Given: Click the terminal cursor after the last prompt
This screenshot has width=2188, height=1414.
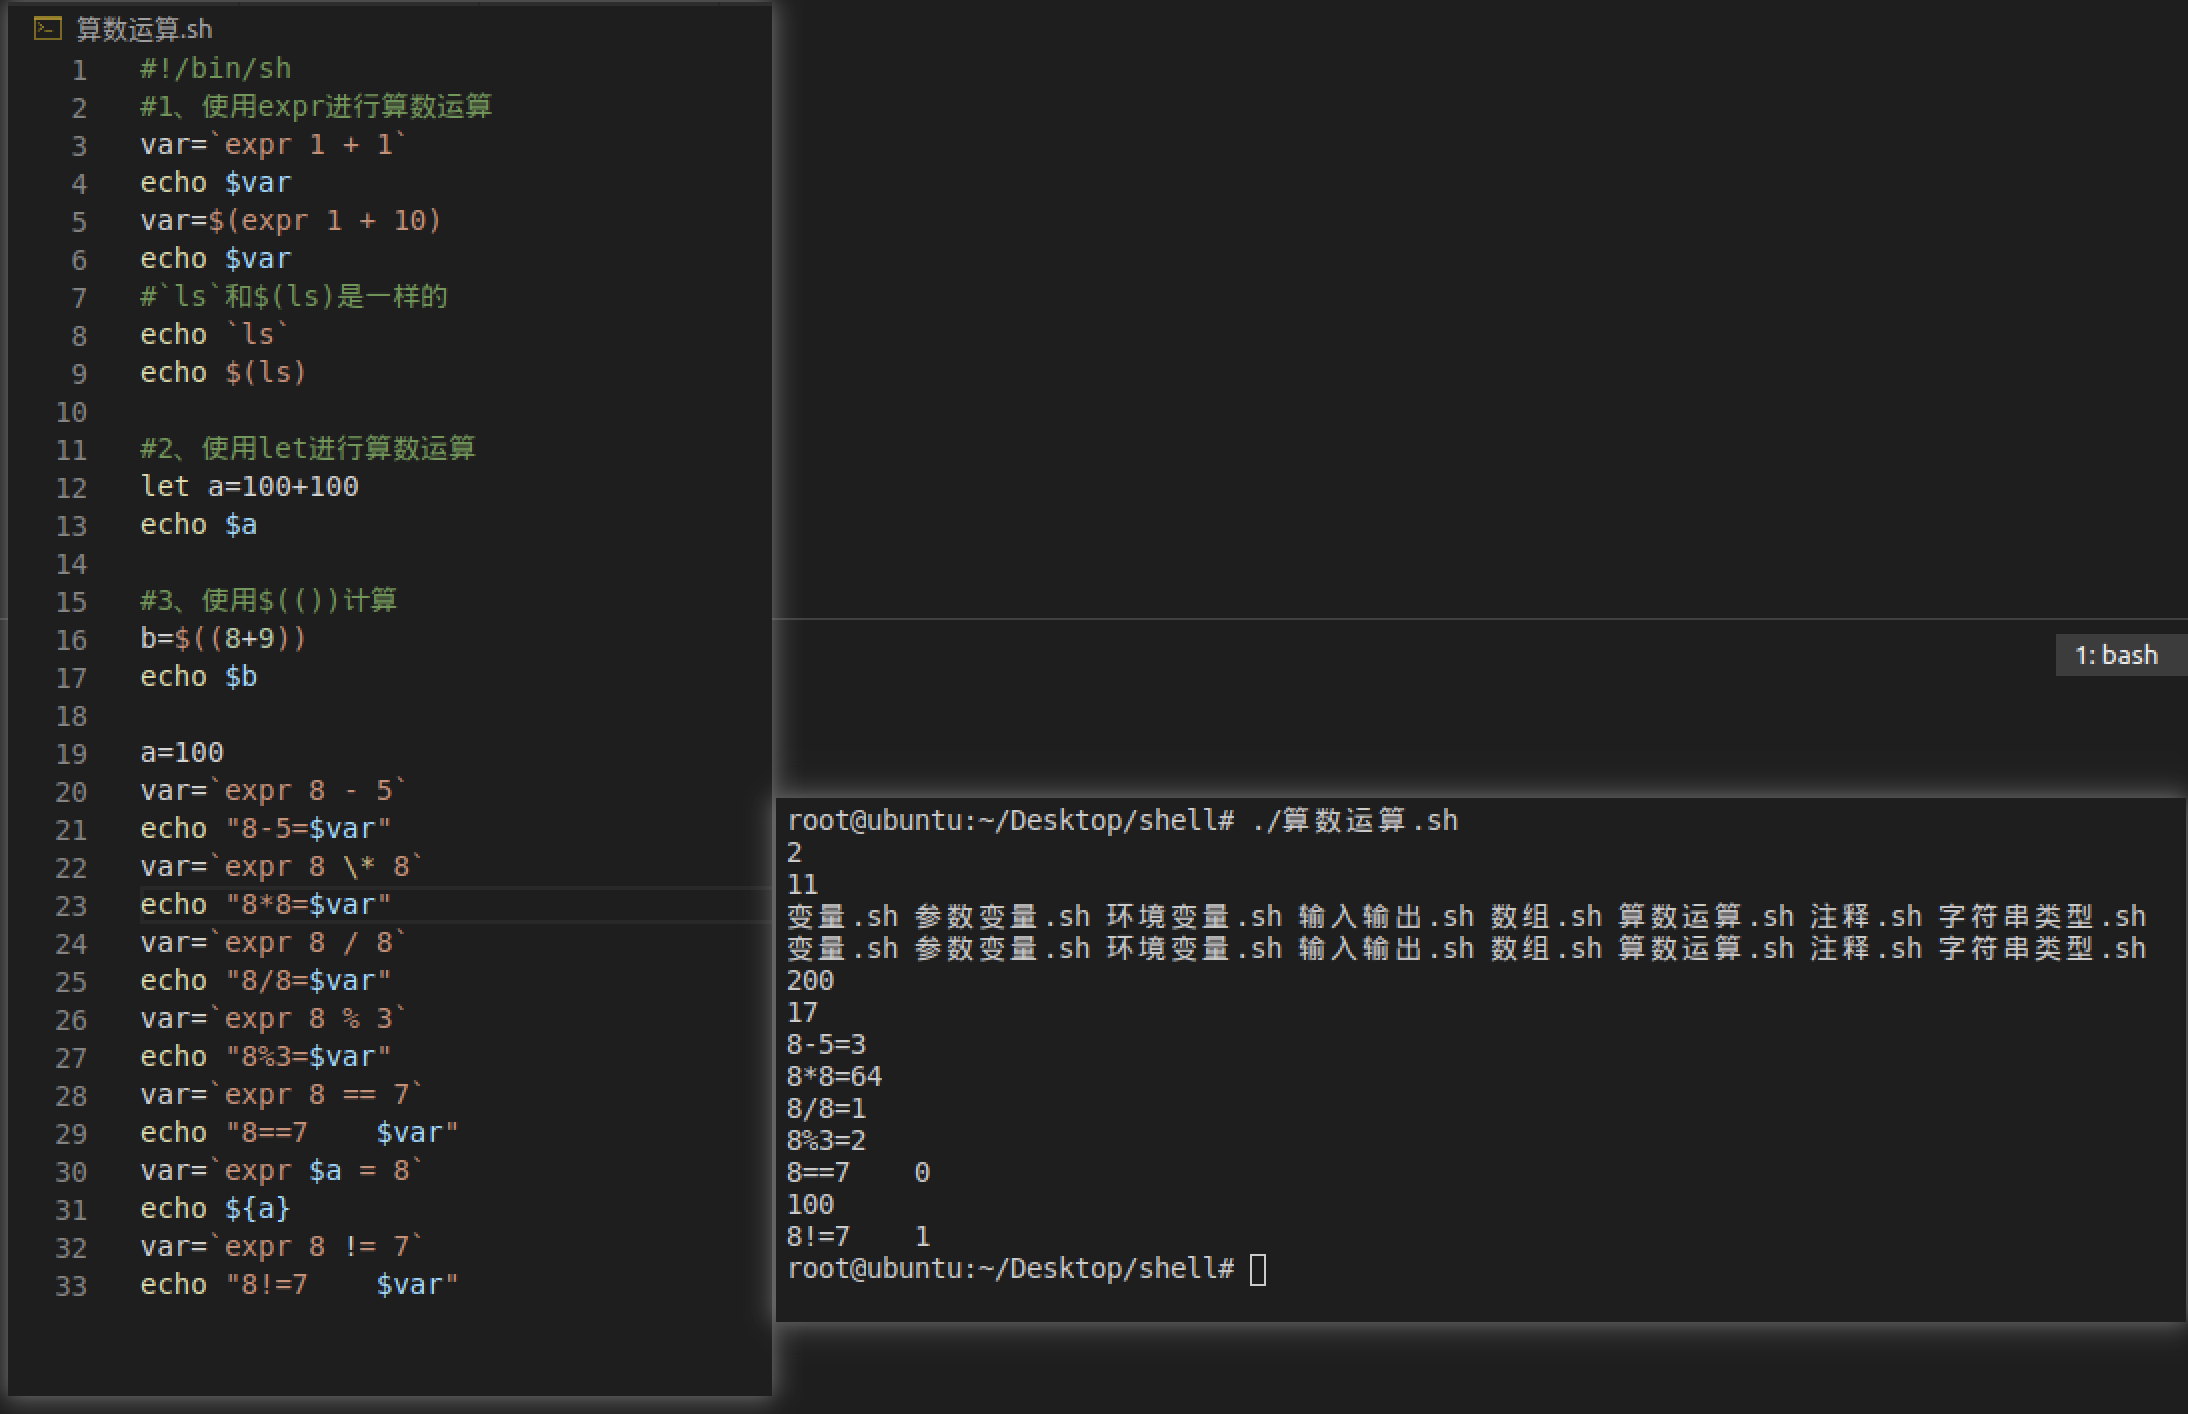Looking at the screenshot, I should pos(1258,1269).
